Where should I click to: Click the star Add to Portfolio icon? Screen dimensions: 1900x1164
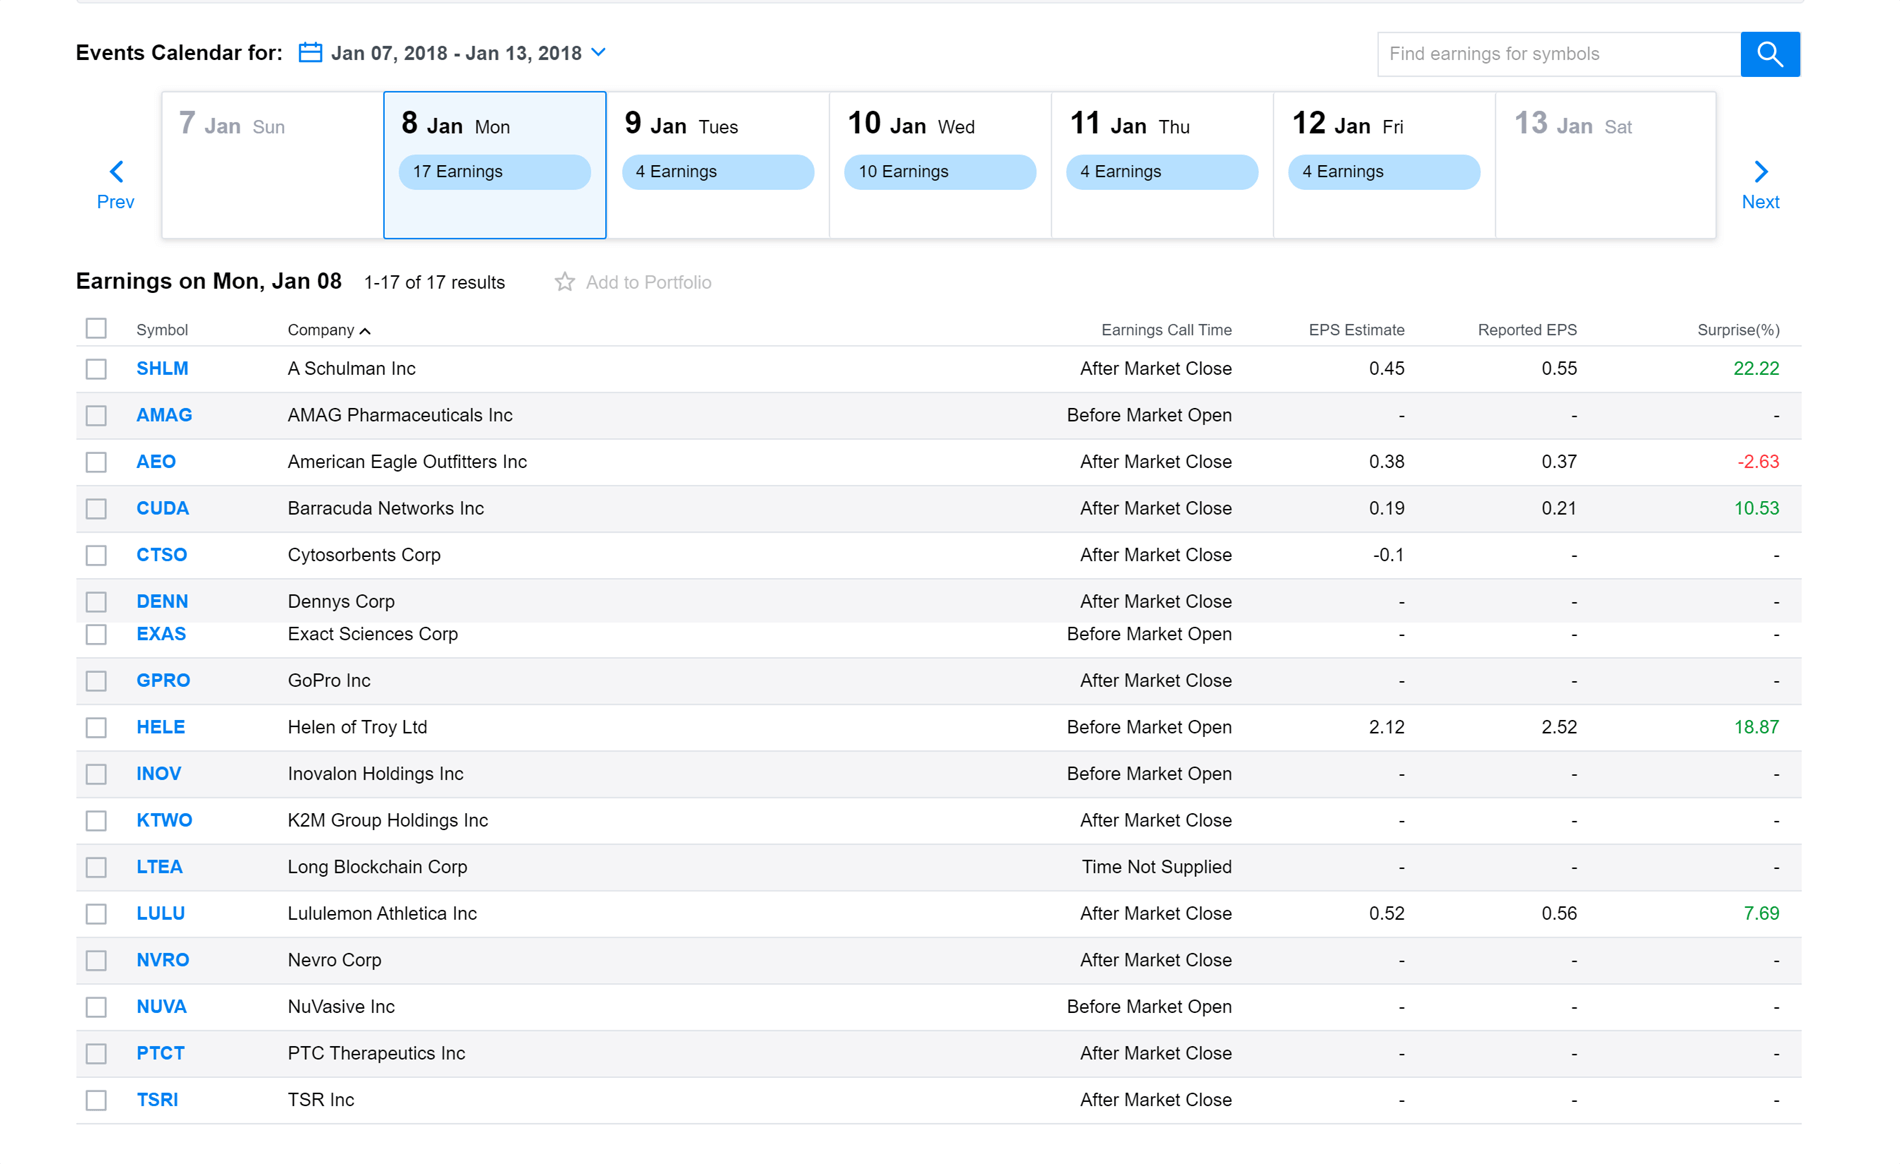[565, 282]
